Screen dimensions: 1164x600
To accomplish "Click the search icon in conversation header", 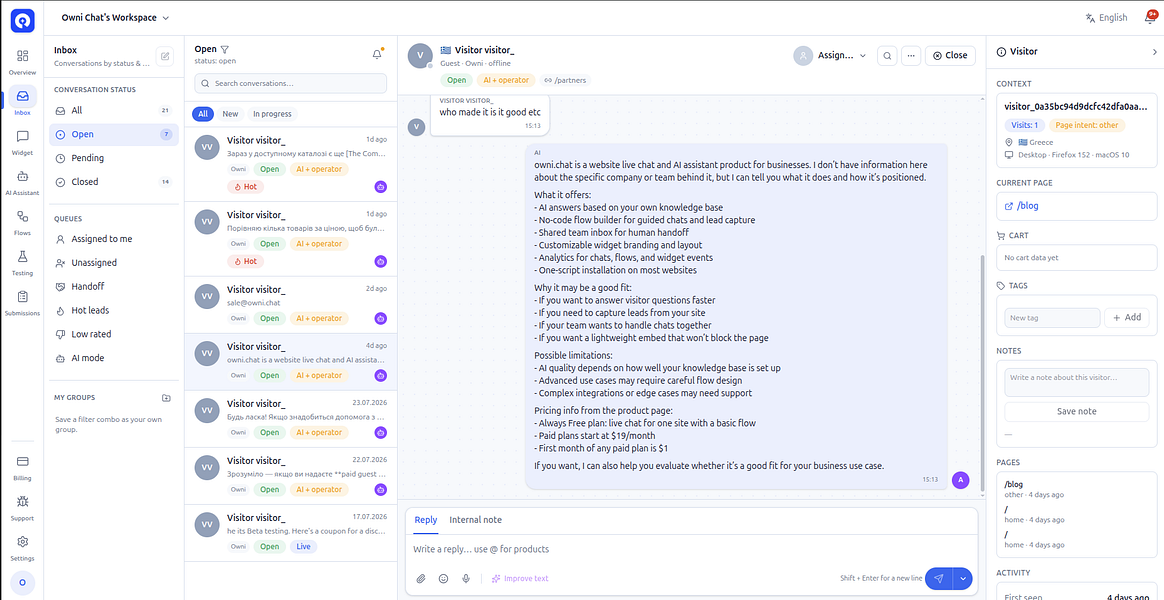I will tap(886, 55).
